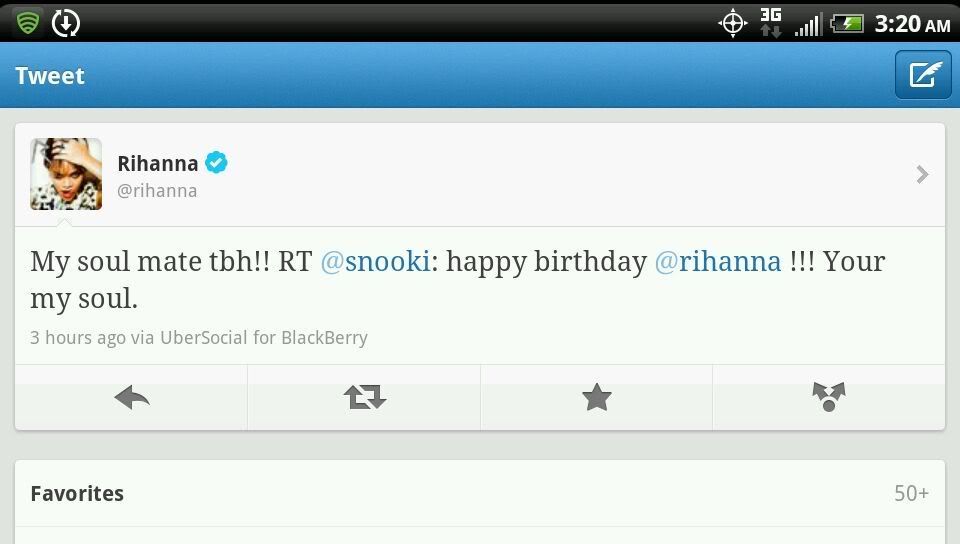Tap the compose new tweet icon

coord(923,75)
